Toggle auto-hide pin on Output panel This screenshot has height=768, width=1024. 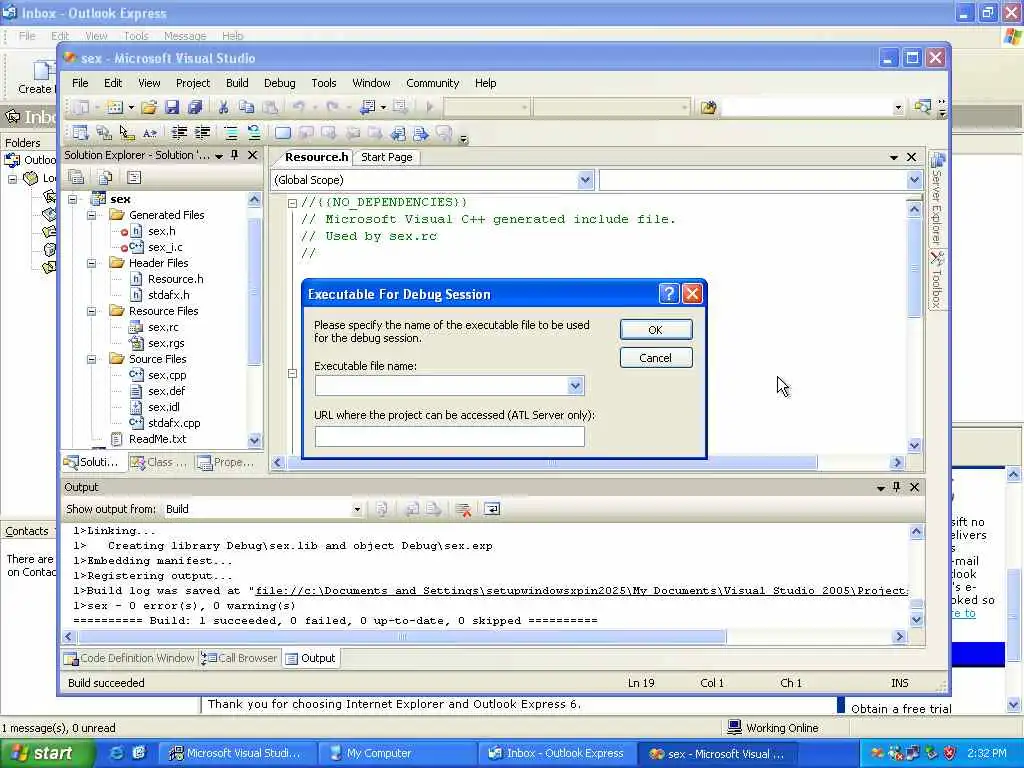(897, 487)
